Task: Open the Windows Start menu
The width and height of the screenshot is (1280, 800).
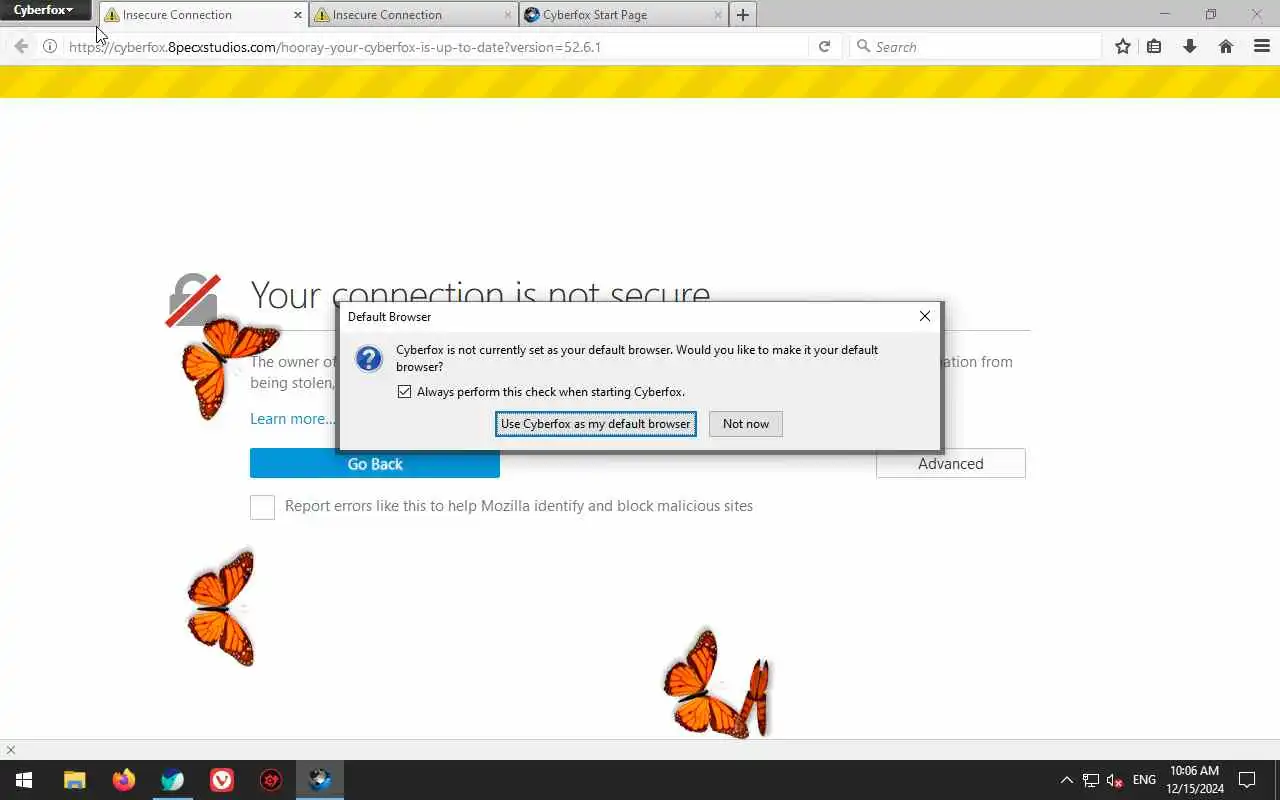Action: (24, 780)
